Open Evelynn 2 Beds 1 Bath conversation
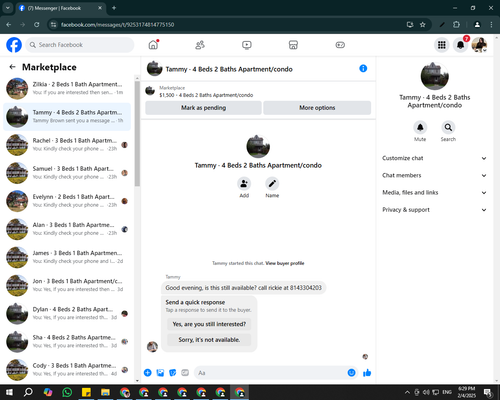 pos(67,201)
